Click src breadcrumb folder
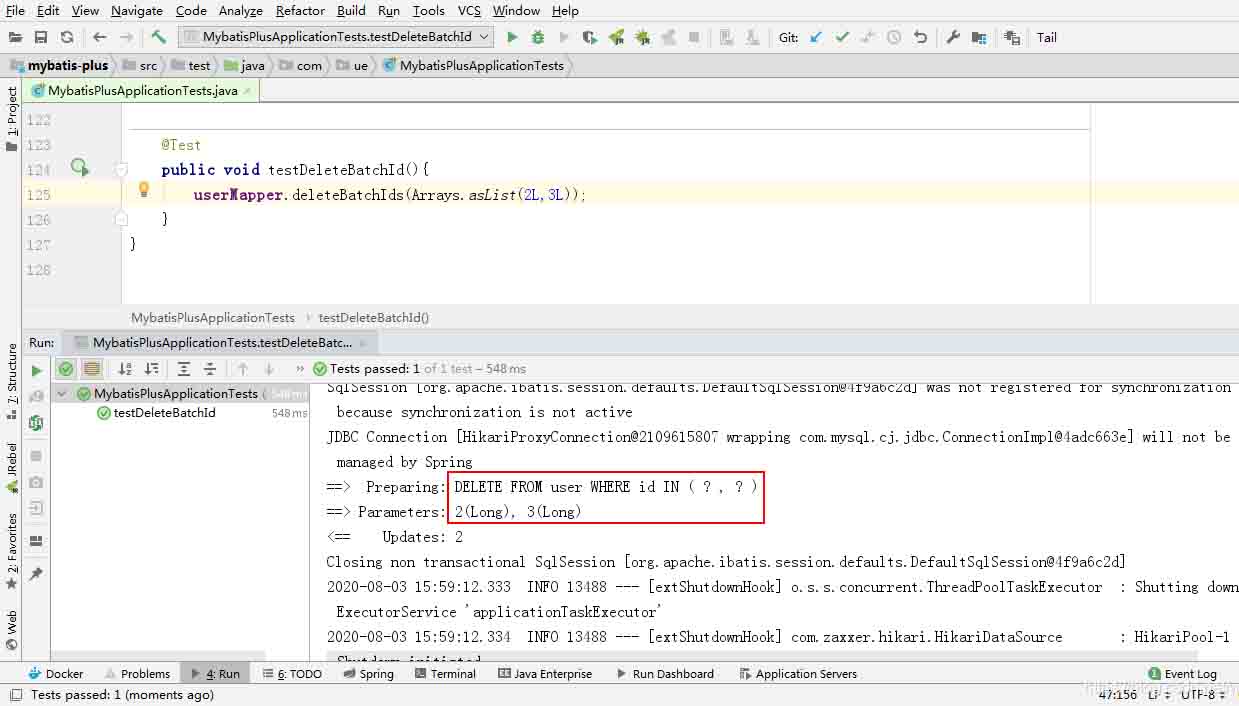The image size is (1239, 706). click(x=139, y=65)
